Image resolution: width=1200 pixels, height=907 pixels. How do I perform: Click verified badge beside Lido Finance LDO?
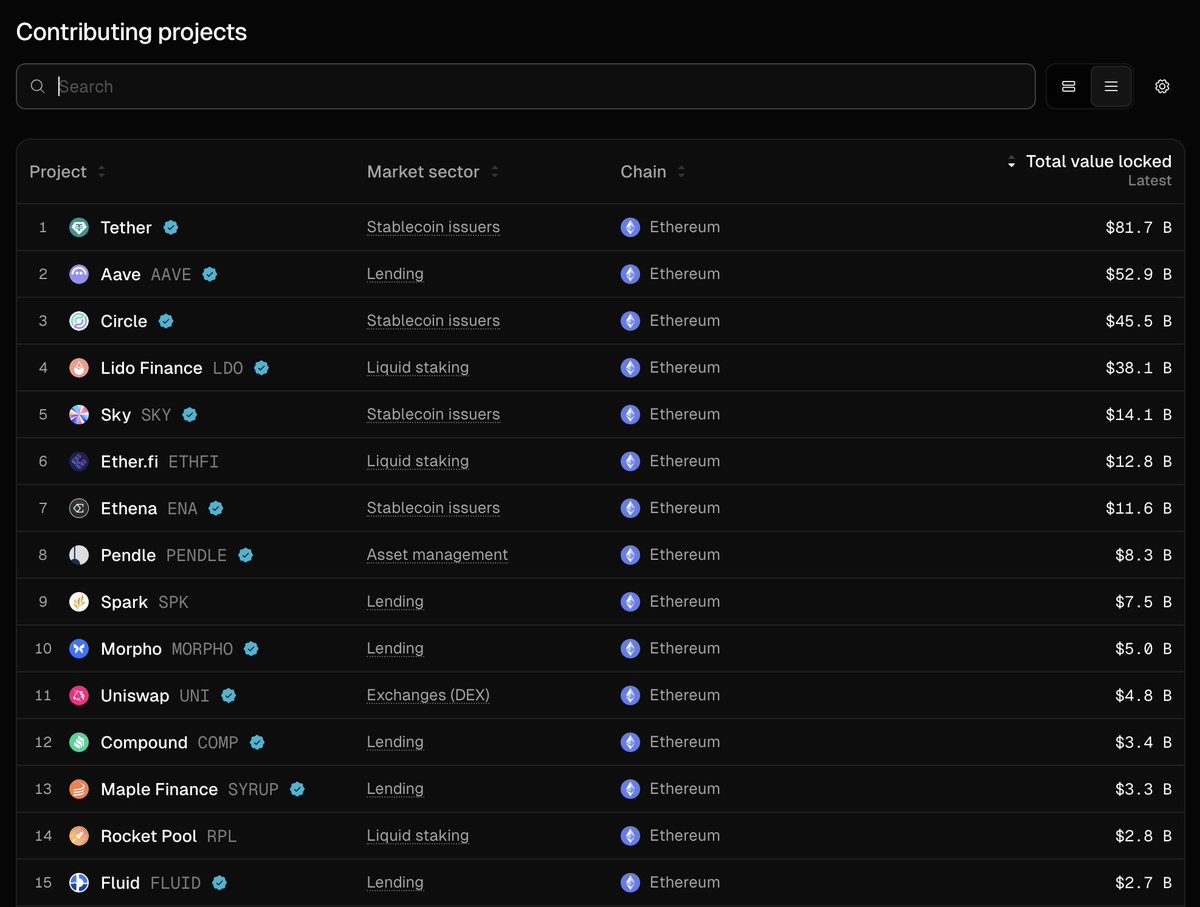pos(261,368)
